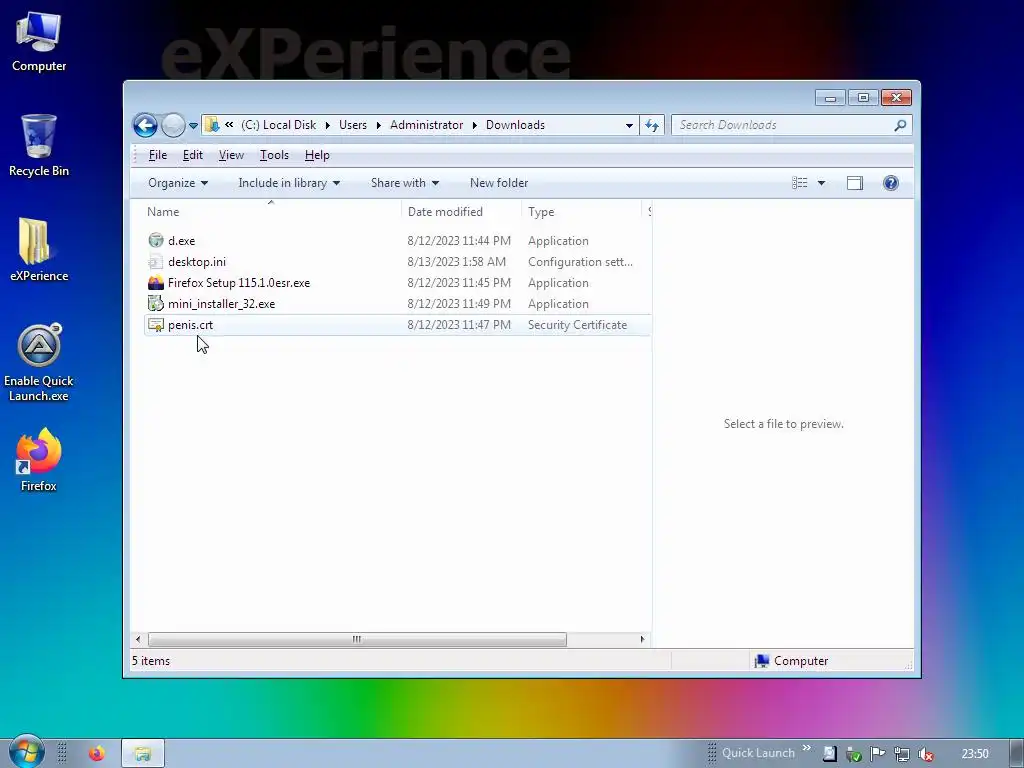Expand arrow after Users breadcrumb

(378, 125)
